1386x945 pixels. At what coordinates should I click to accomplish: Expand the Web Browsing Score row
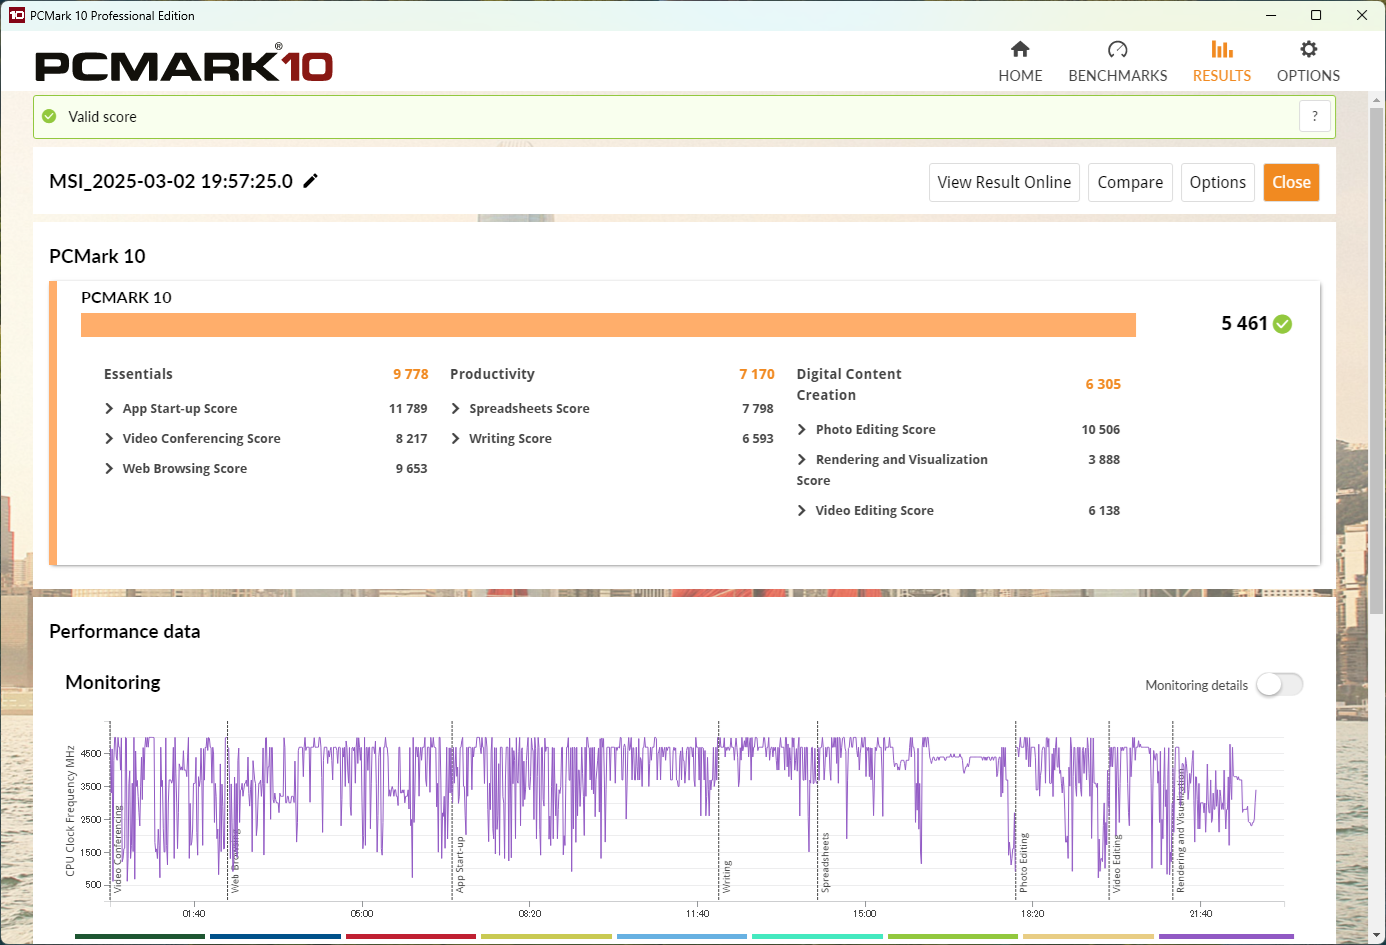pyautogui.click(x=109, y=468)
